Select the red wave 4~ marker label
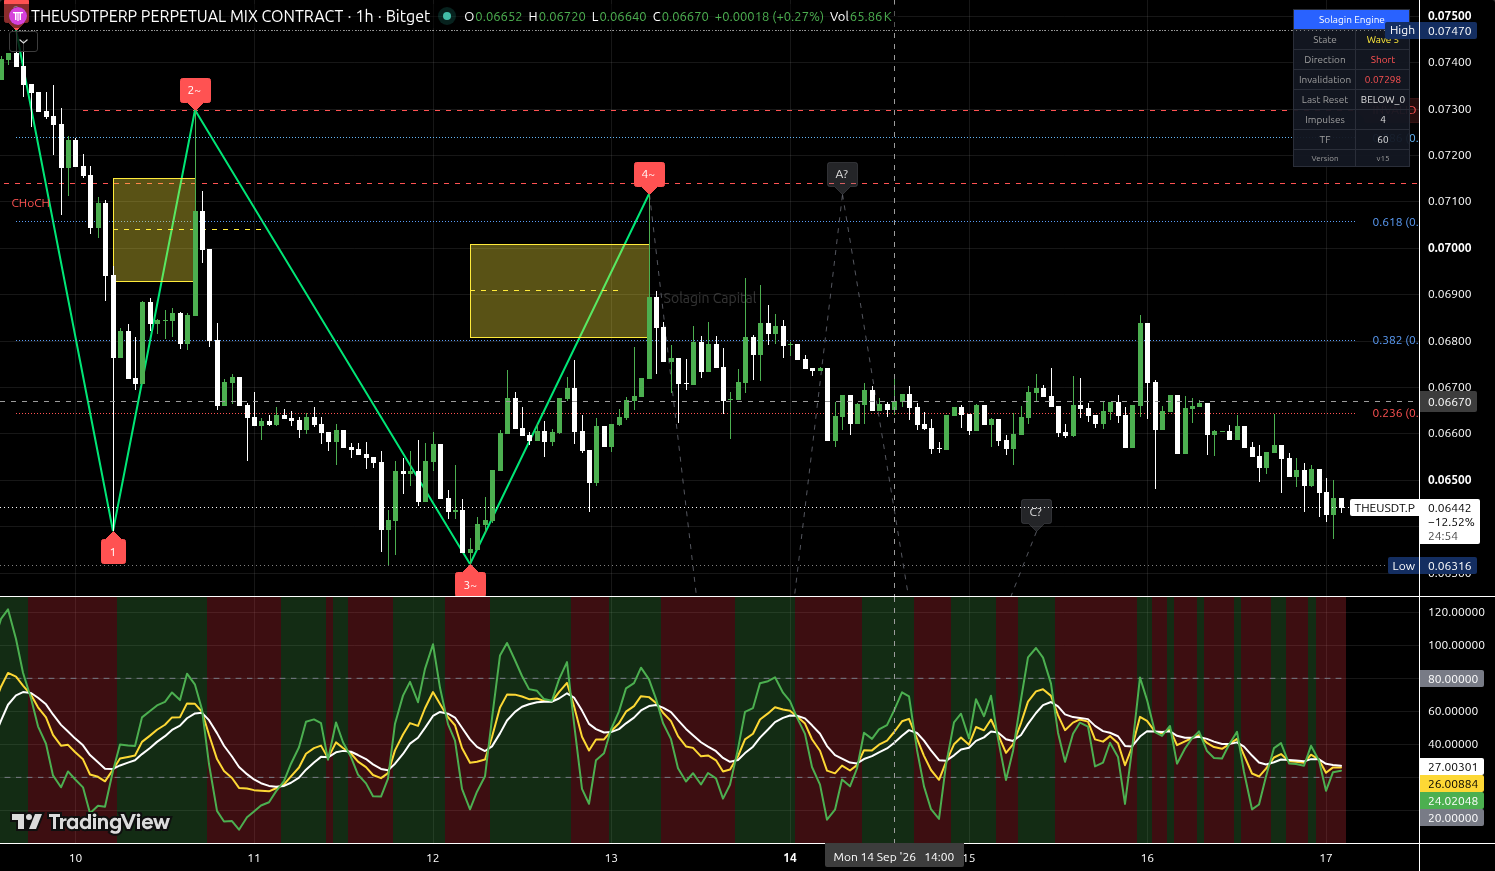 pos(649,176)
